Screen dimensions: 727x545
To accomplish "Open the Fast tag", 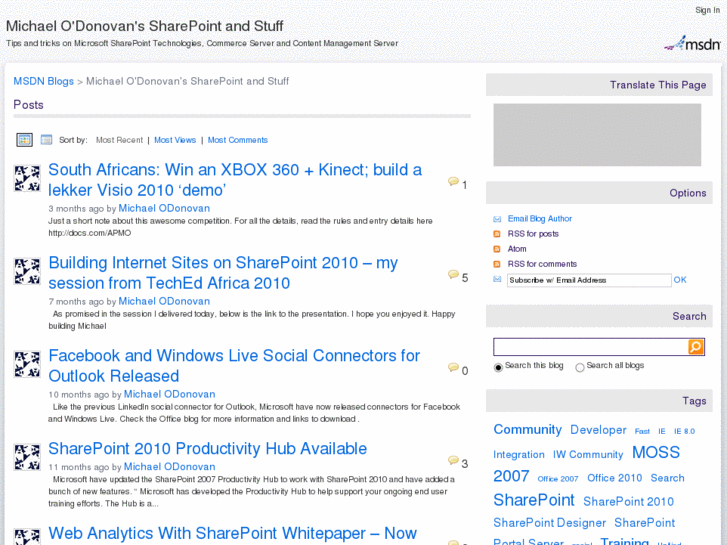I will pyautogui.click(x=642, y=431).
